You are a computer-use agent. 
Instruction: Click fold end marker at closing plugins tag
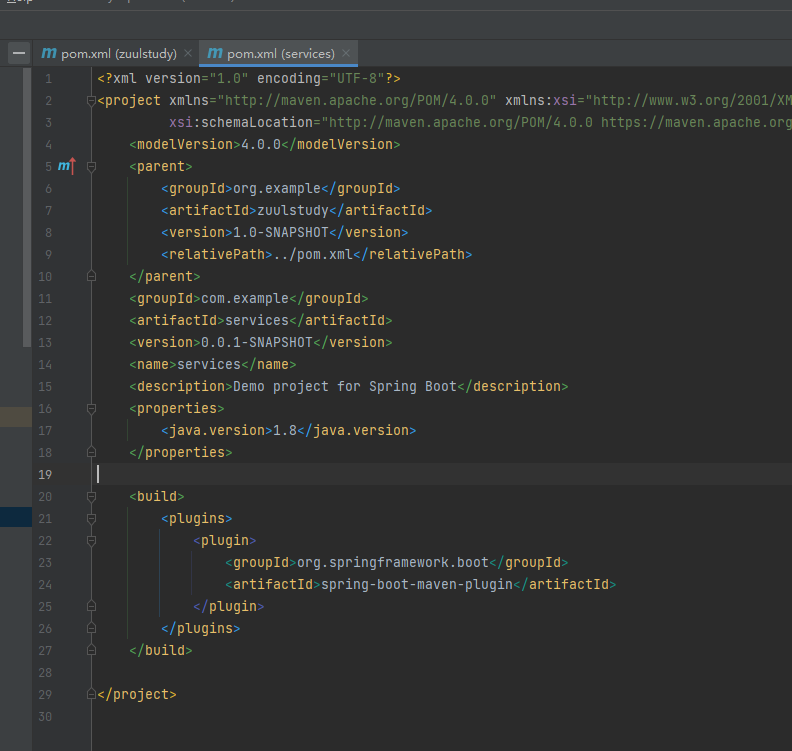coord(91,628)
